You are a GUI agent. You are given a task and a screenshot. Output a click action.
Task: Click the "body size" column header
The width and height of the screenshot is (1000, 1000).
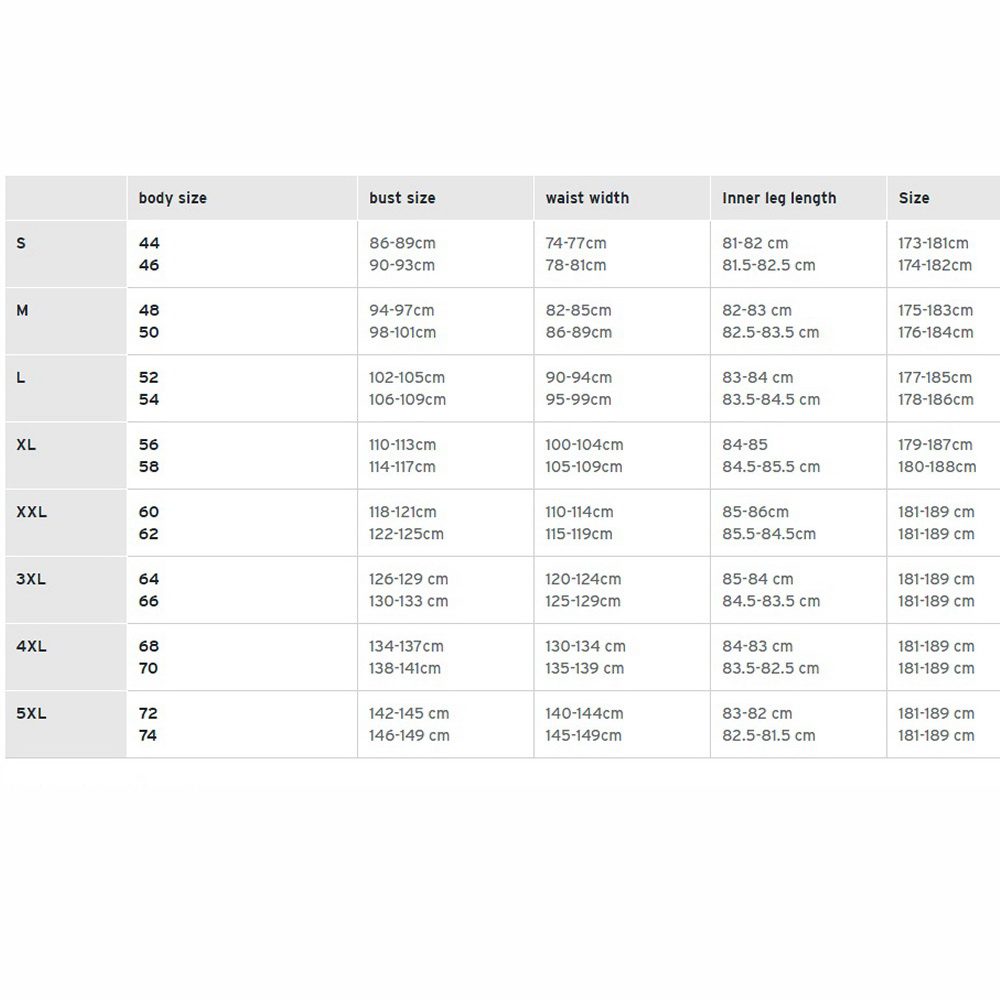tap(173, 198)
